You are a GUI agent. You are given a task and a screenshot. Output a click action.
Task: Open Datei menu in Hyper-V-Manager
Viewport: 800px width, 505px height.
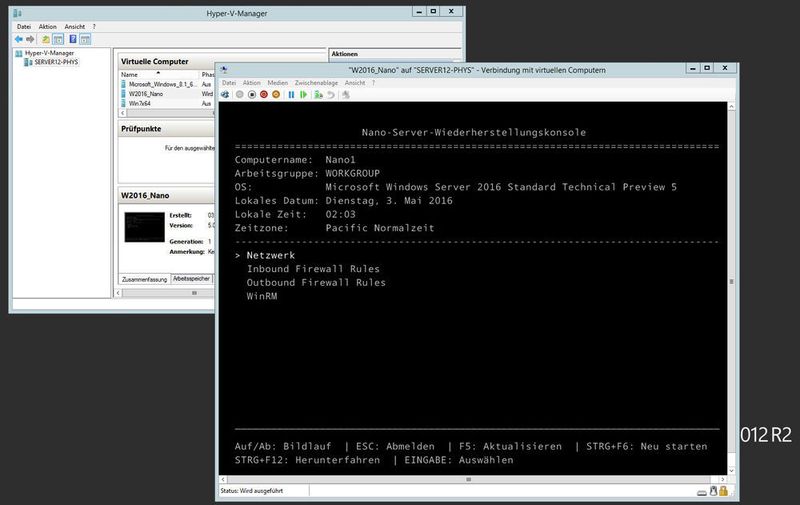24,27
